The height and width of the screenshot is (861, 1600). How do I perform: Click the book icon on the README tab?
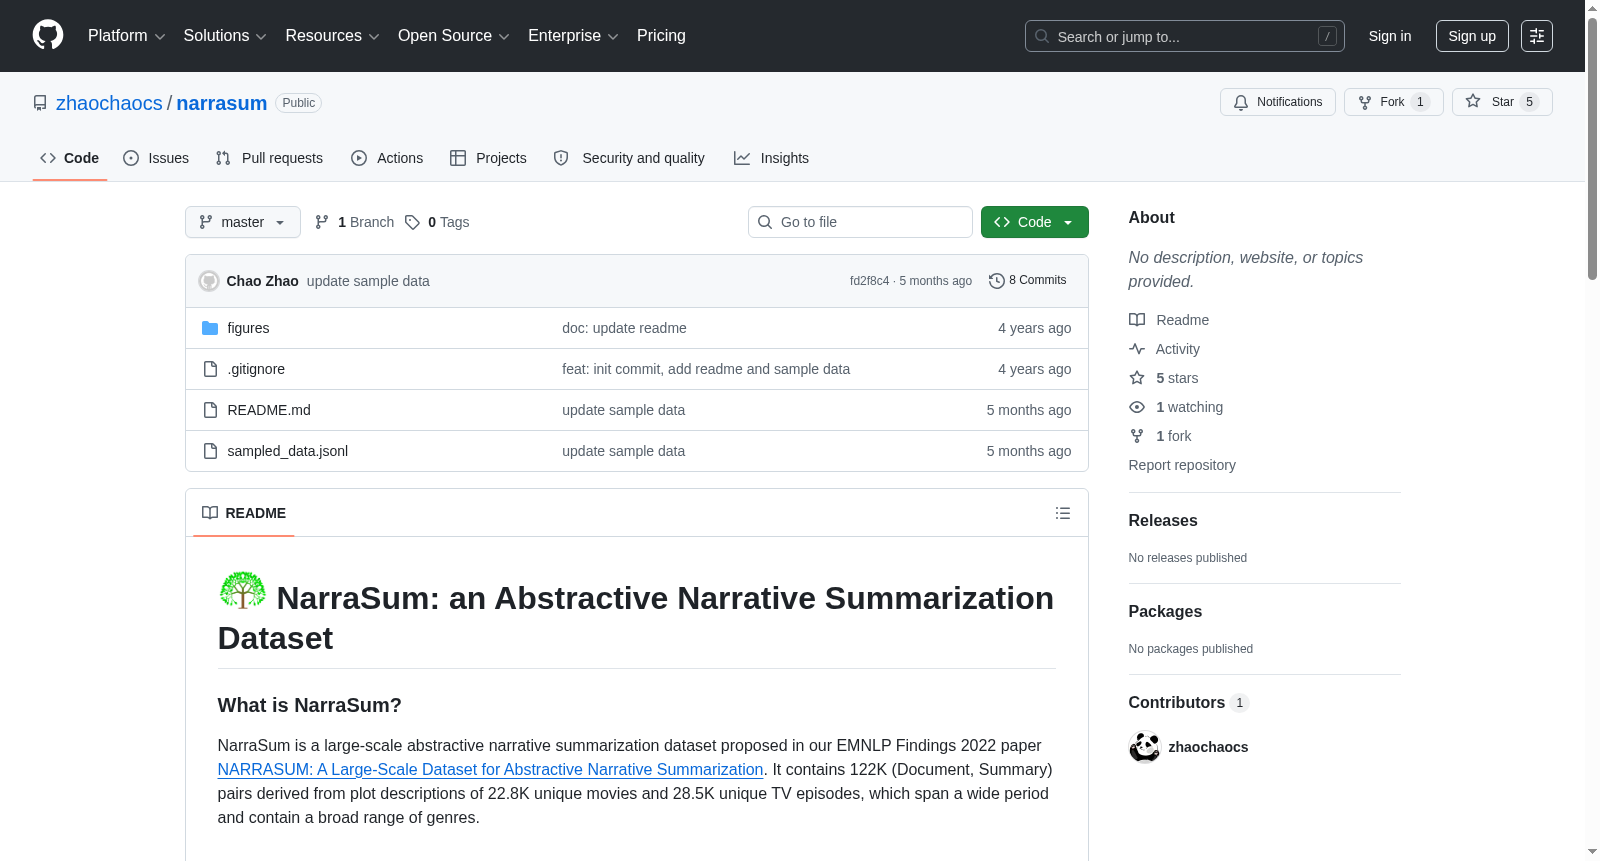tap(210, 513)
